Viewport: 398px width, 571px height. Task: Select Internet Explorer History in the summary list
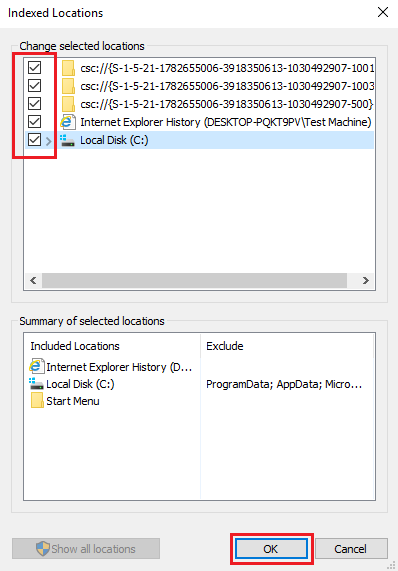tap(119, 367)
